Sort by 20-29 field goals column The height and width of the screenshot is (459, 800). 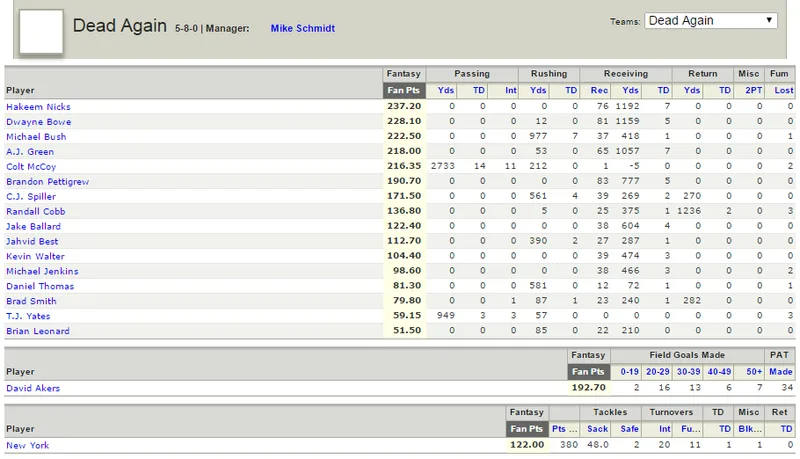tap(658, 372)
